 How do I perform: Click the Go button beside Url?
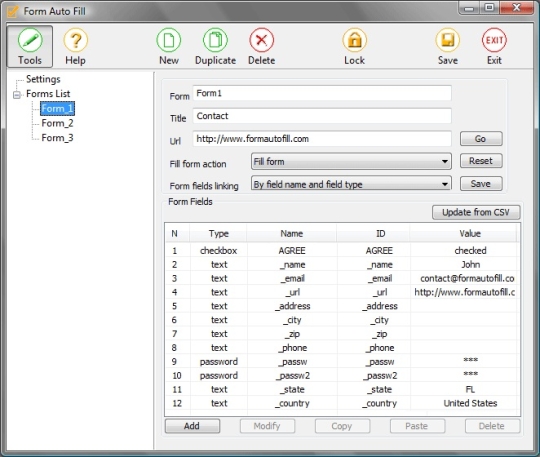click(481, 139)
